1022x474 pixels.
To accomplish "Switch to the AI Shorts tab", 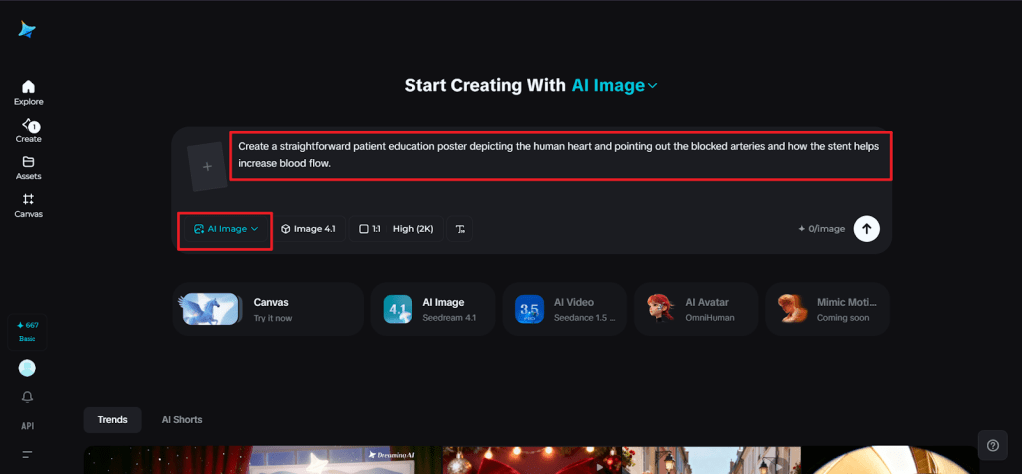I will 181,419.
